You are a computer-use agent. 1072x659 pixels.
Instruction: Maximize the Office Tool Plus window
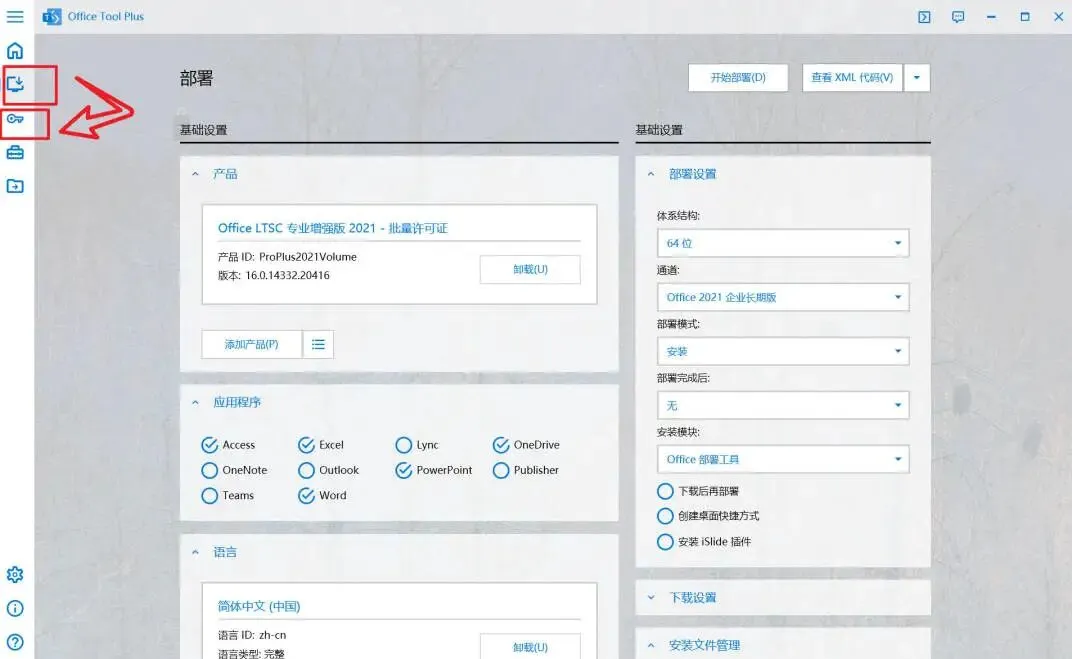click(1025, 16)
